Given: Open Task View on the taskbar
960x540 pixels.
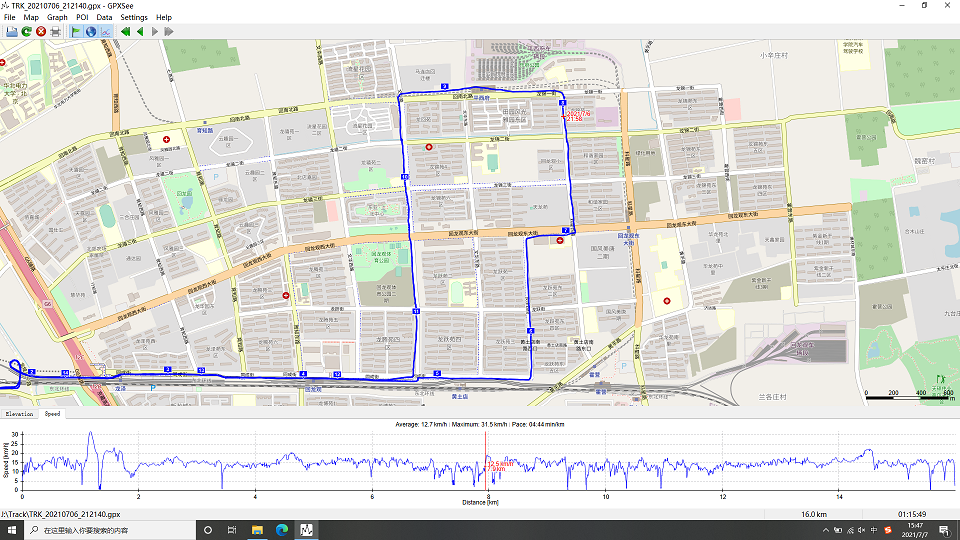Looking at the screenshot, I should 232,530.
